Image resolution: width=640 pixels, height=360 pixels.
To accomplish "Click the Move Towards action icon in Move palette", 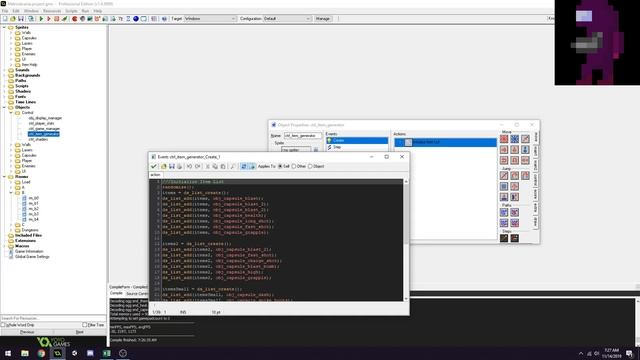I will [x=525, y=139].
